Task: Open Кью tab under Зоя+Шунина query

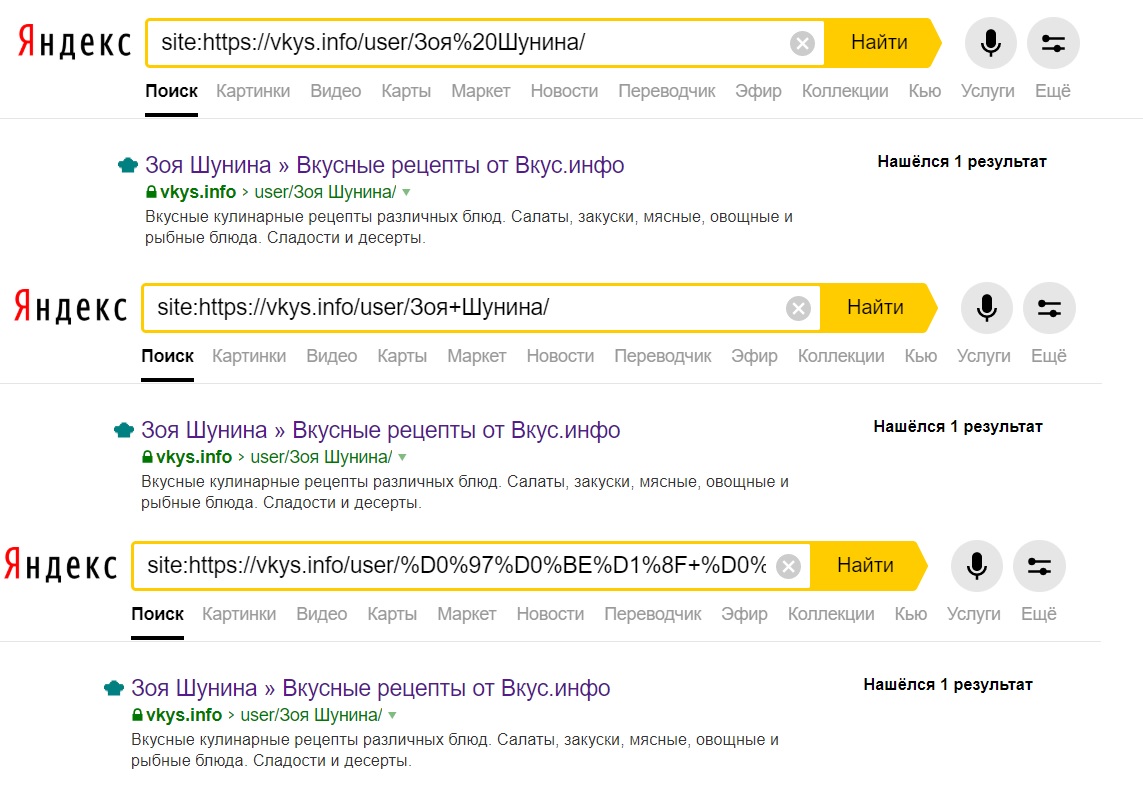Action: click(921, 356)
